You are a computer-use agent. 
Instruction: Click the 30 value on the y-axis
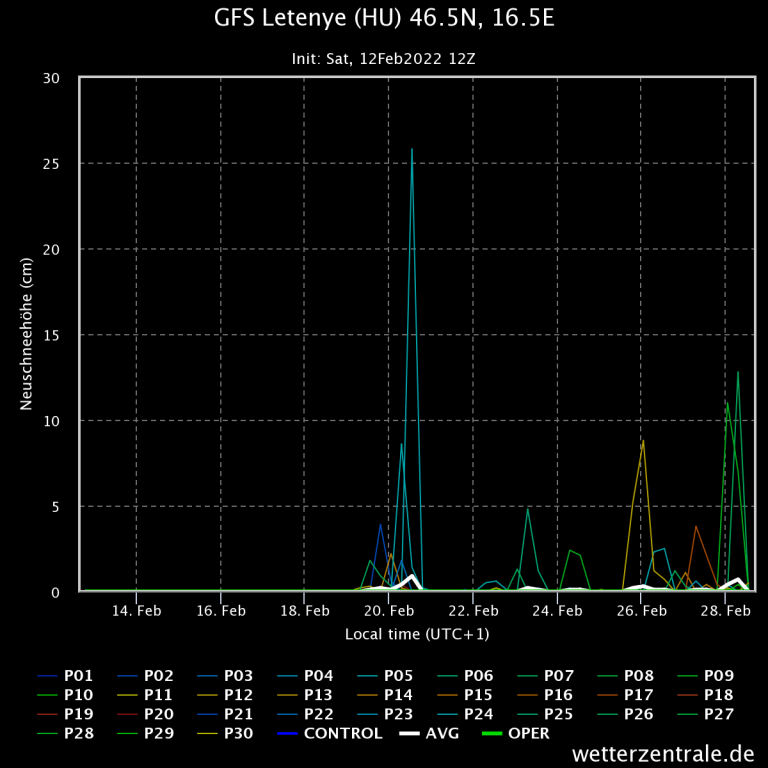(x=59, y=78)
